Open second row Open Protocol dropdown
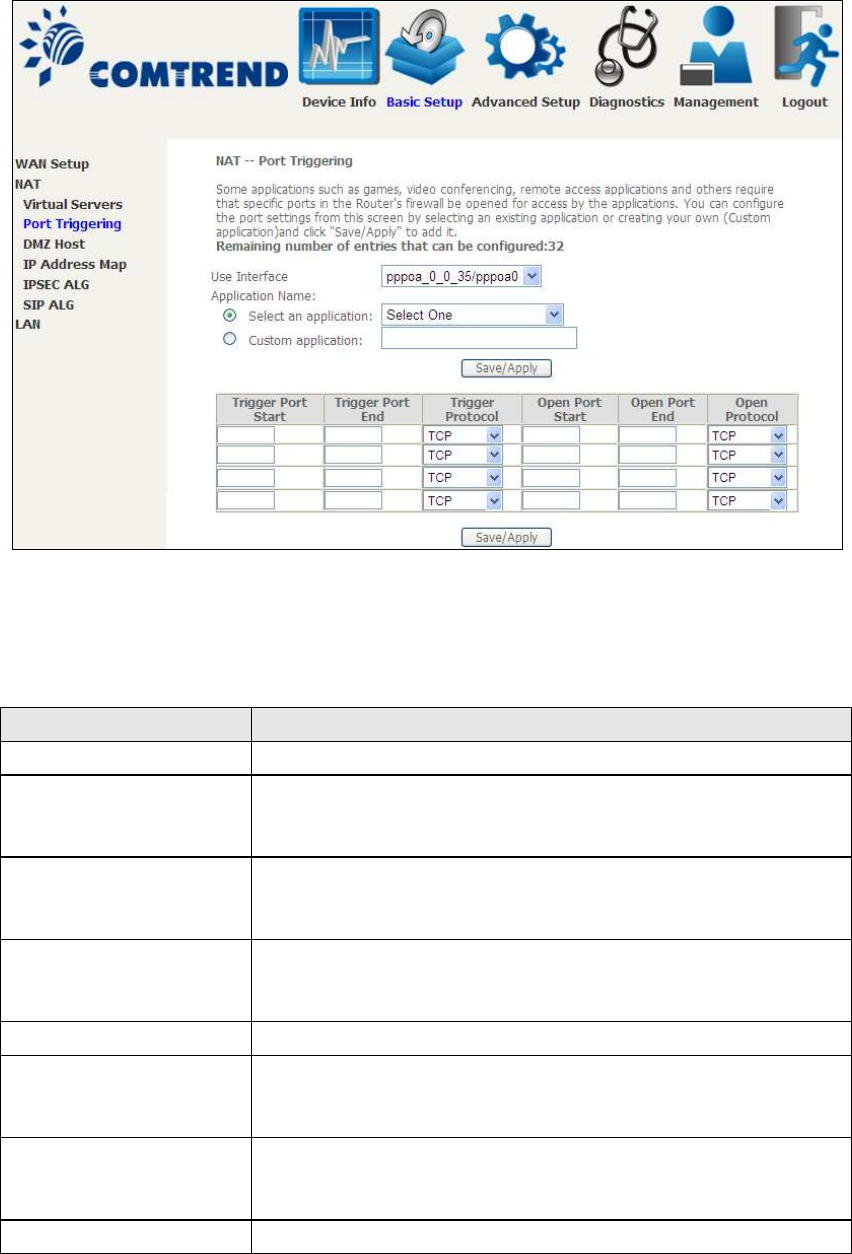Screen dimensions: 852x1254 pyautogui.click(x=747, y=455)
